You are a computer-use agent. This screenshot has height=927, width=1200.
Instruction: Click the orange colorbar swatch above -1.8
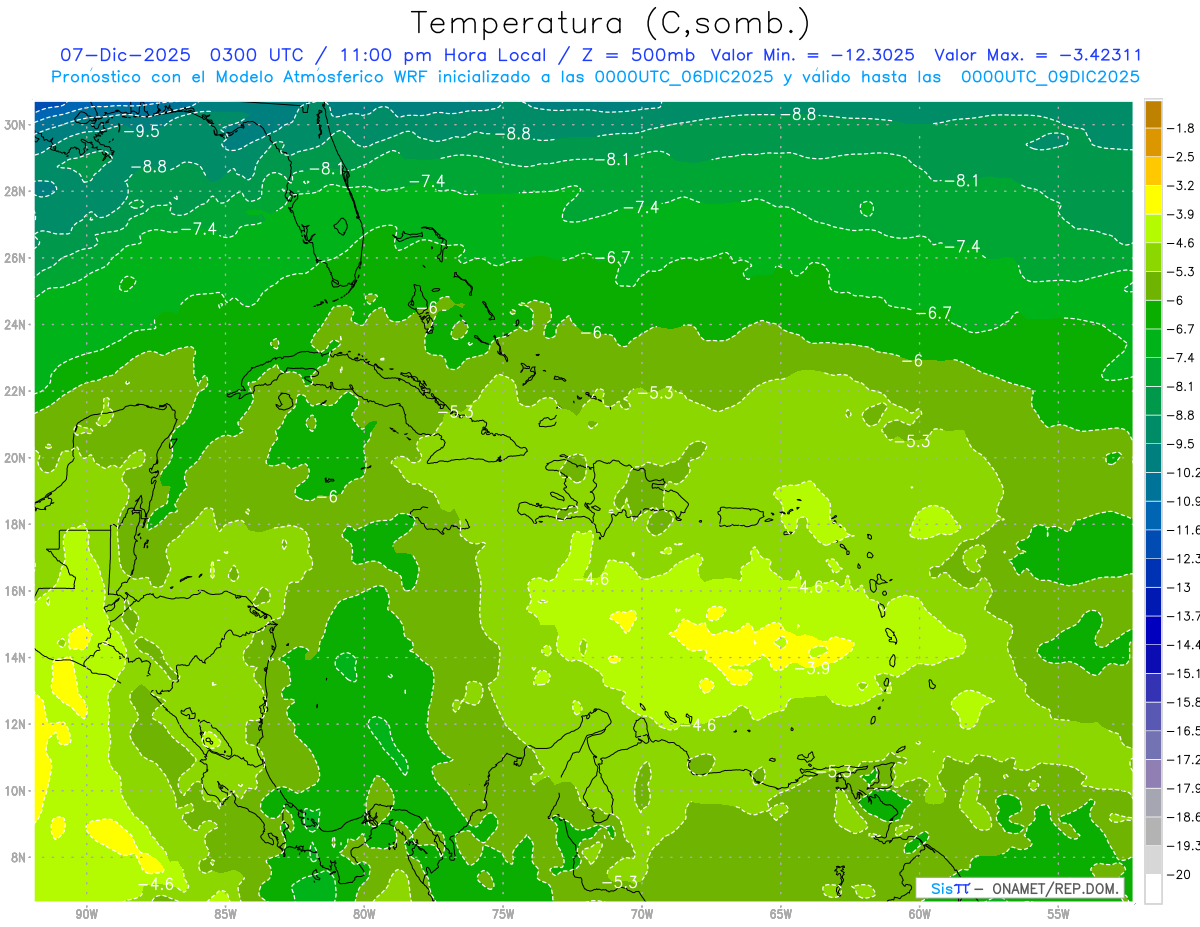click(1153, 114)
